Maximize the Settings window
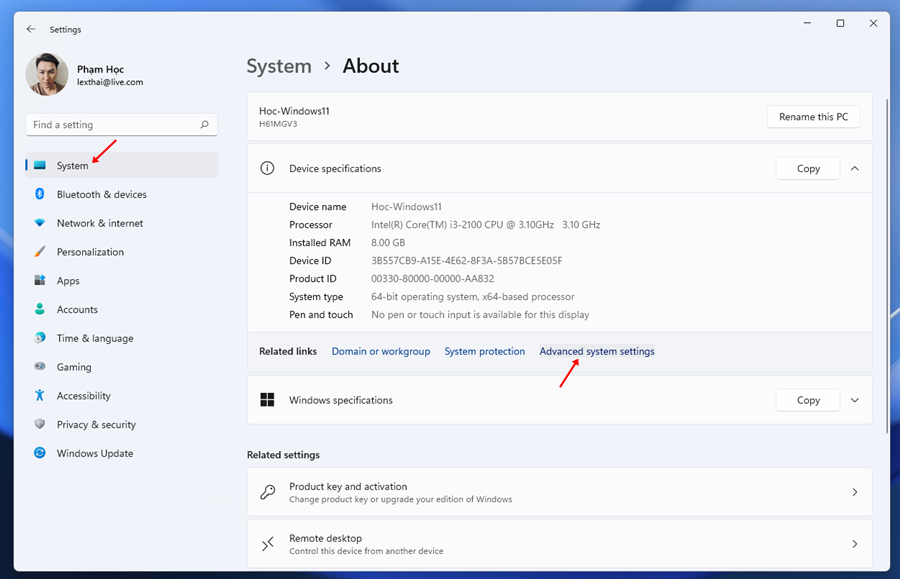This screenshot has height=579, width=900. (x=840, y=23)
